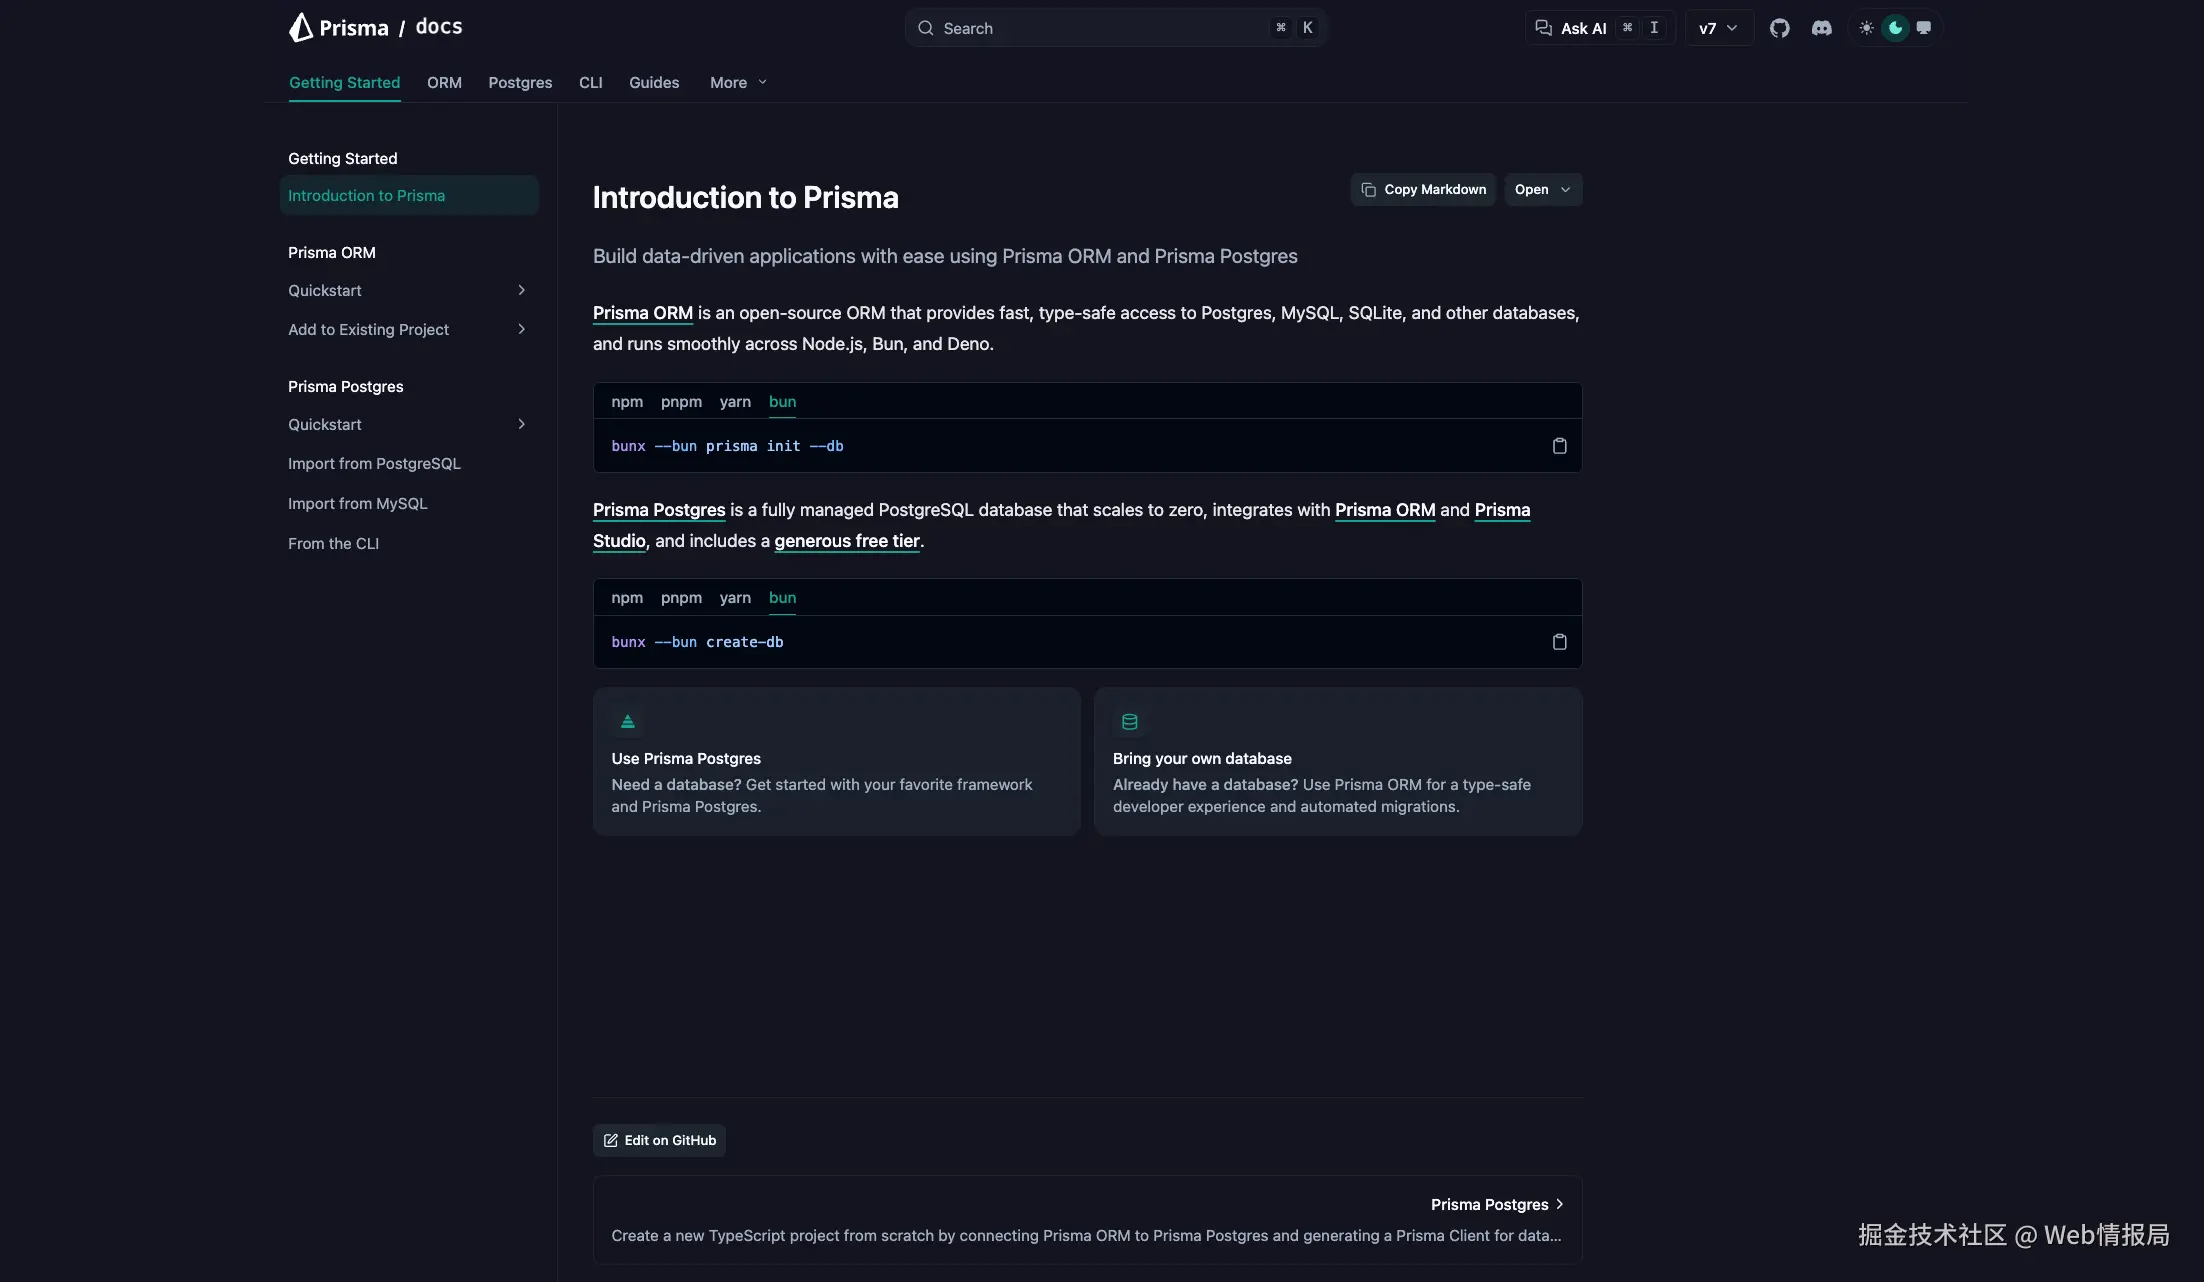2204x1282 pixels.
Task: Open the GitHub repository icon
Action: 1779,28
